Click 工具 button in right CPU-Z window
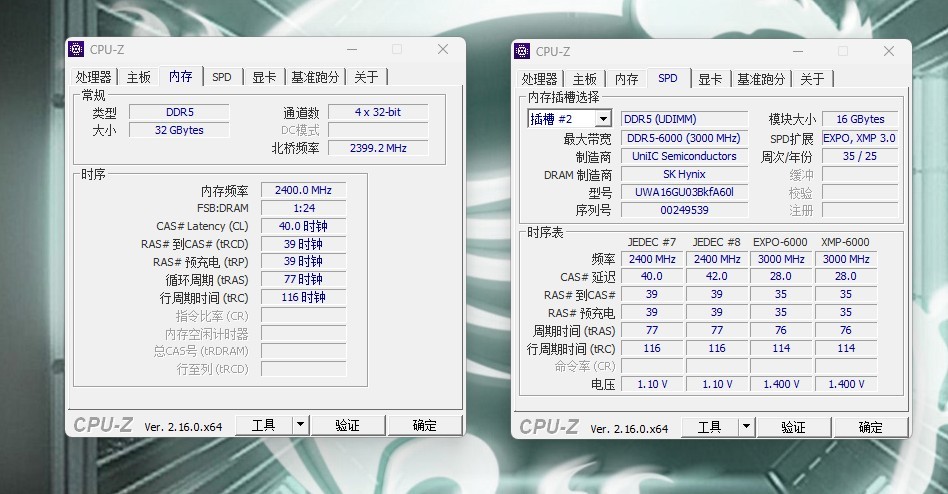 710,427
